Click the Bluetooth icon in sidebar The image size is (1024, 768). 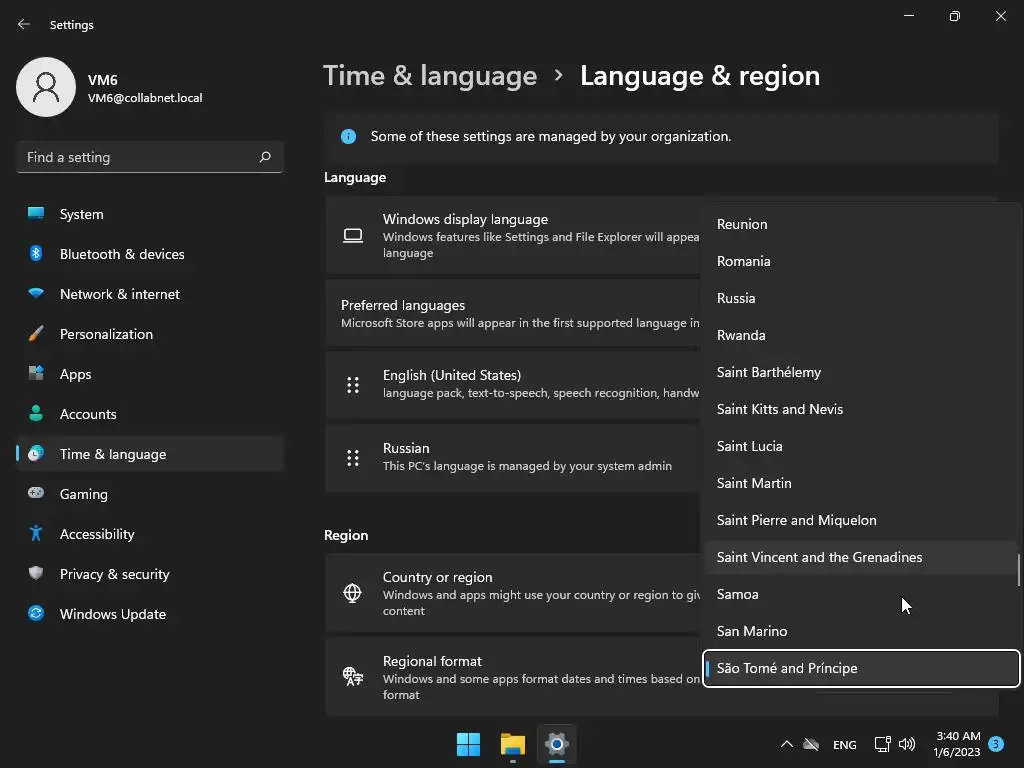pyautogui.click(x=36, y=253)
